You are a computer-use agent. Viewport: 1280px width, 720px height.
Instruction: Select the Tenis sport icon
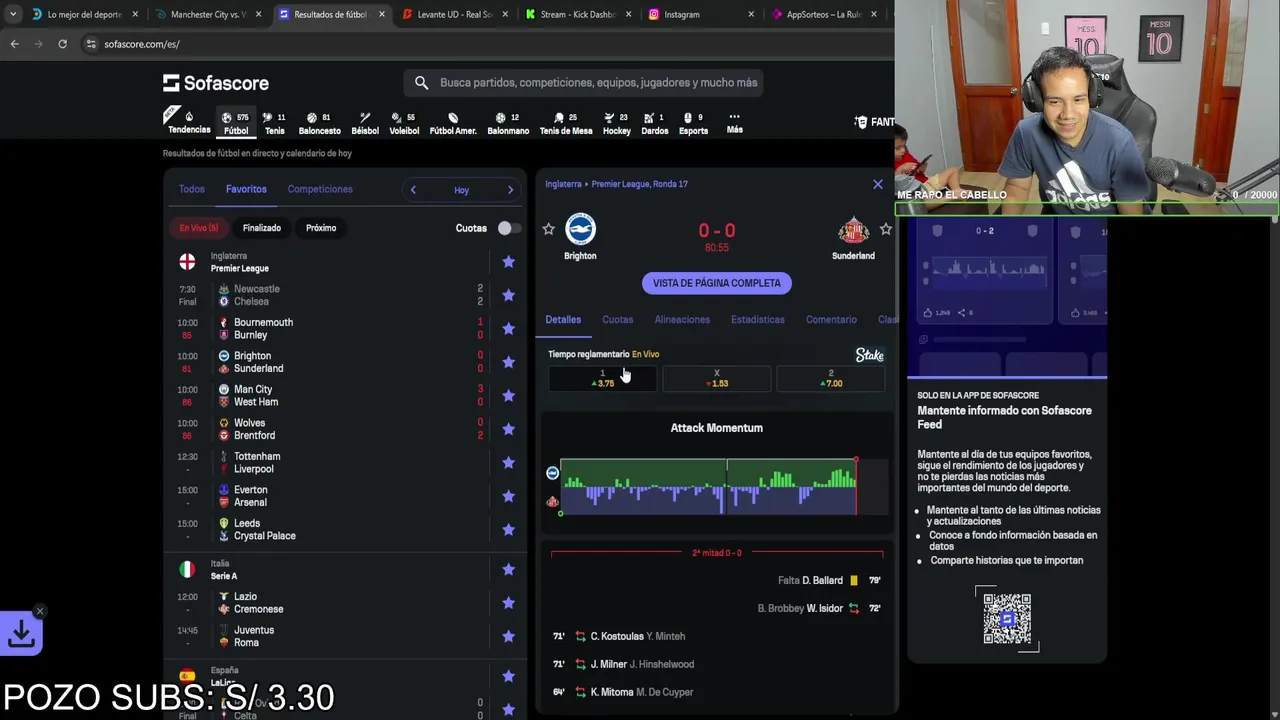tap(275, 122)
